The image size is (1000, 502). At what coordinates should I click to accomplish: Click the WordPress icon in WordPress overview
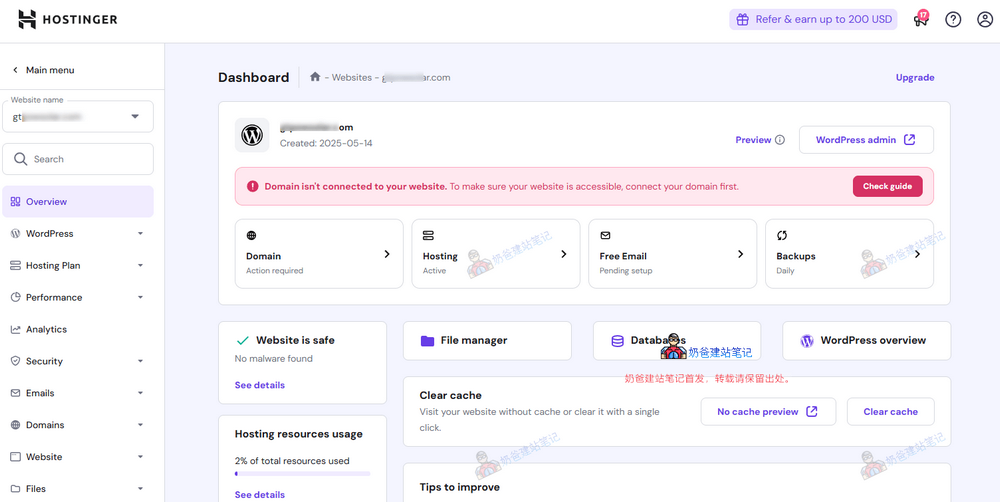pos(807,341)
